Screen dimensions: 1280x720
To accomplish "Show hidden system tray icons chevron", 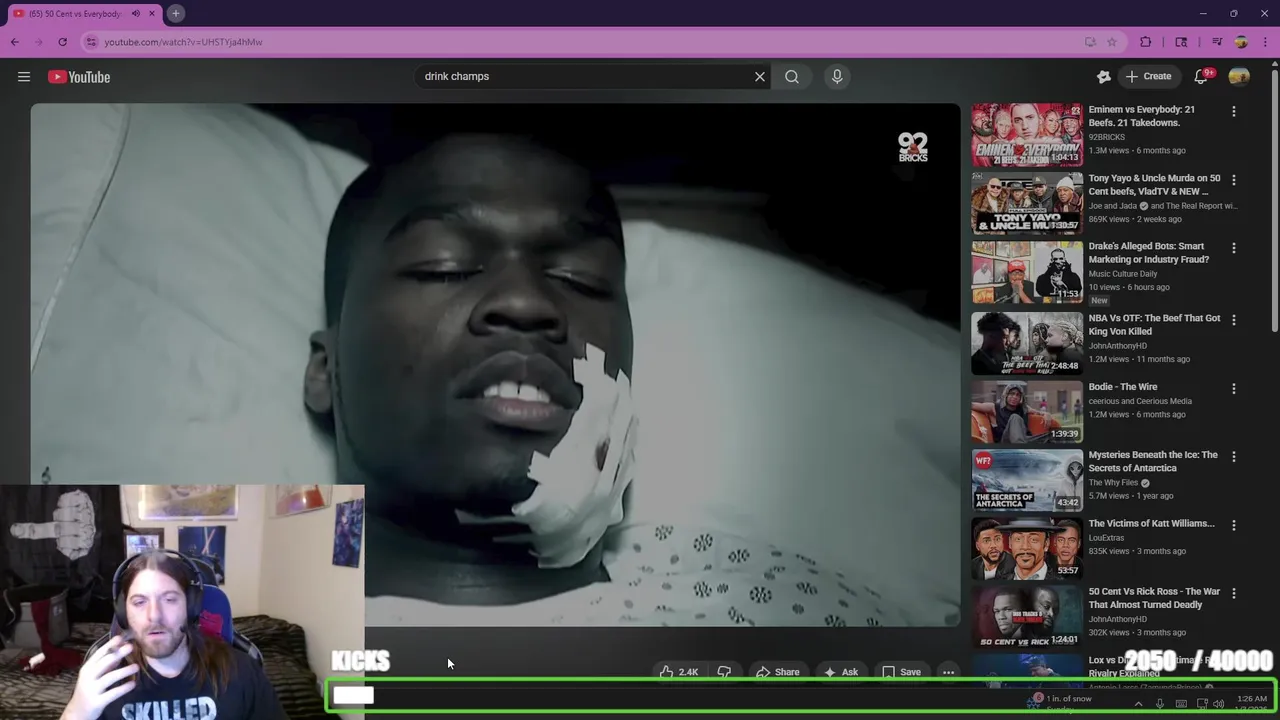I will (1138, 704).
